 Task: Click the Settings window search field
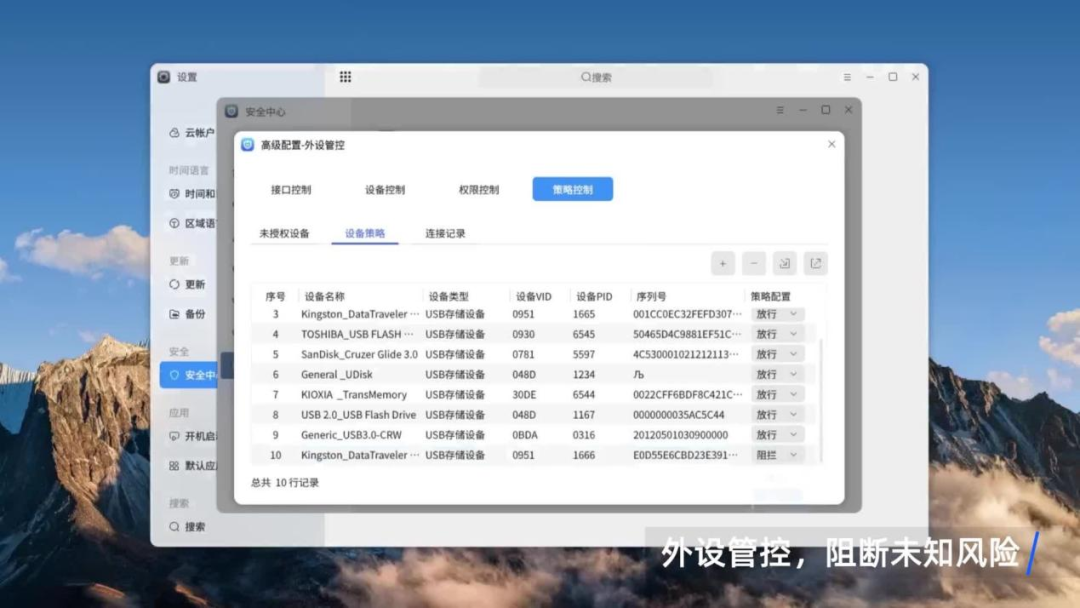[596, 77]
